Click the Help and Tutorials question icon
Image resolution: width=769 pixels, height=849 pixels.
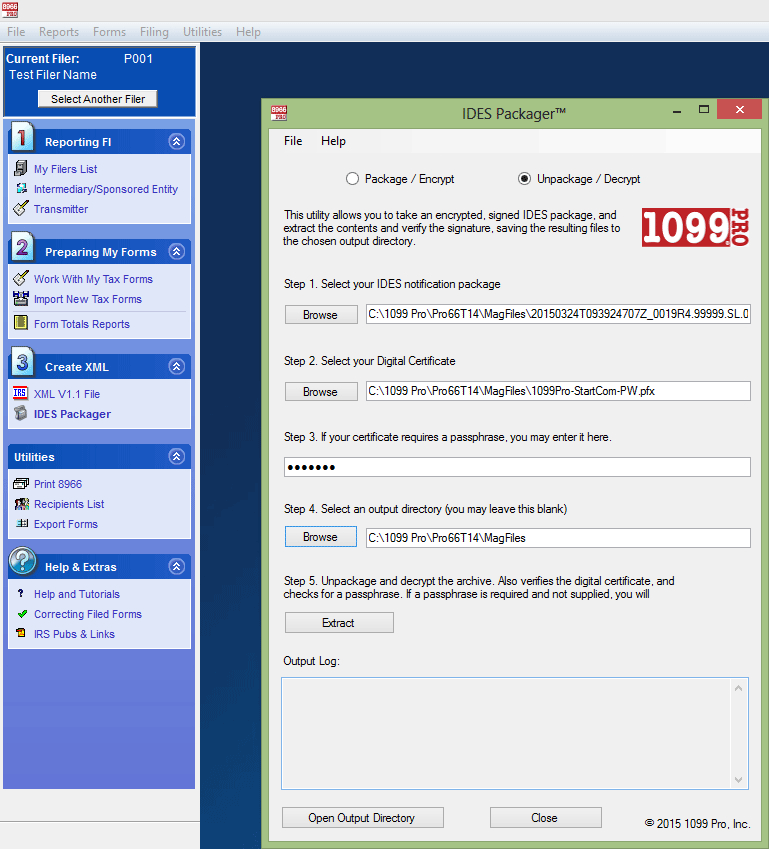(x=21, y=593)
